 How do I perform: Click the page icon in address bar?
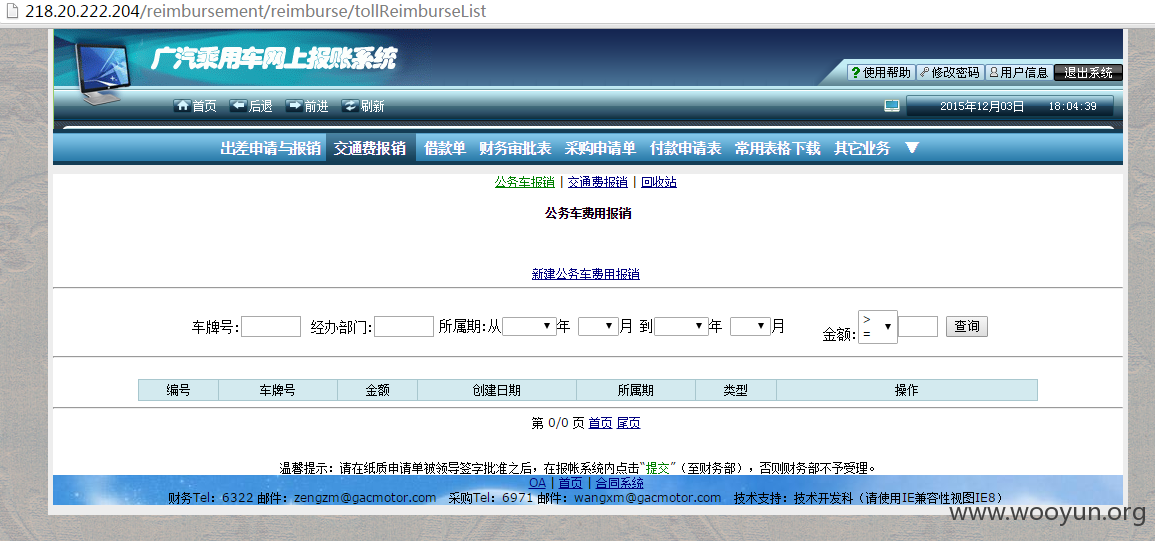point(12,12)
